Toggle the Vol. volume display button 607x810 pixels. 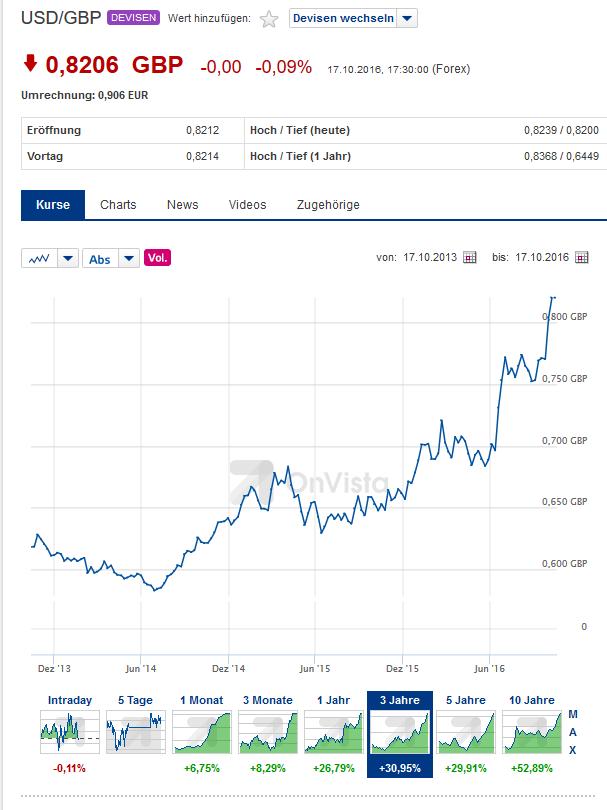[158, 257]
